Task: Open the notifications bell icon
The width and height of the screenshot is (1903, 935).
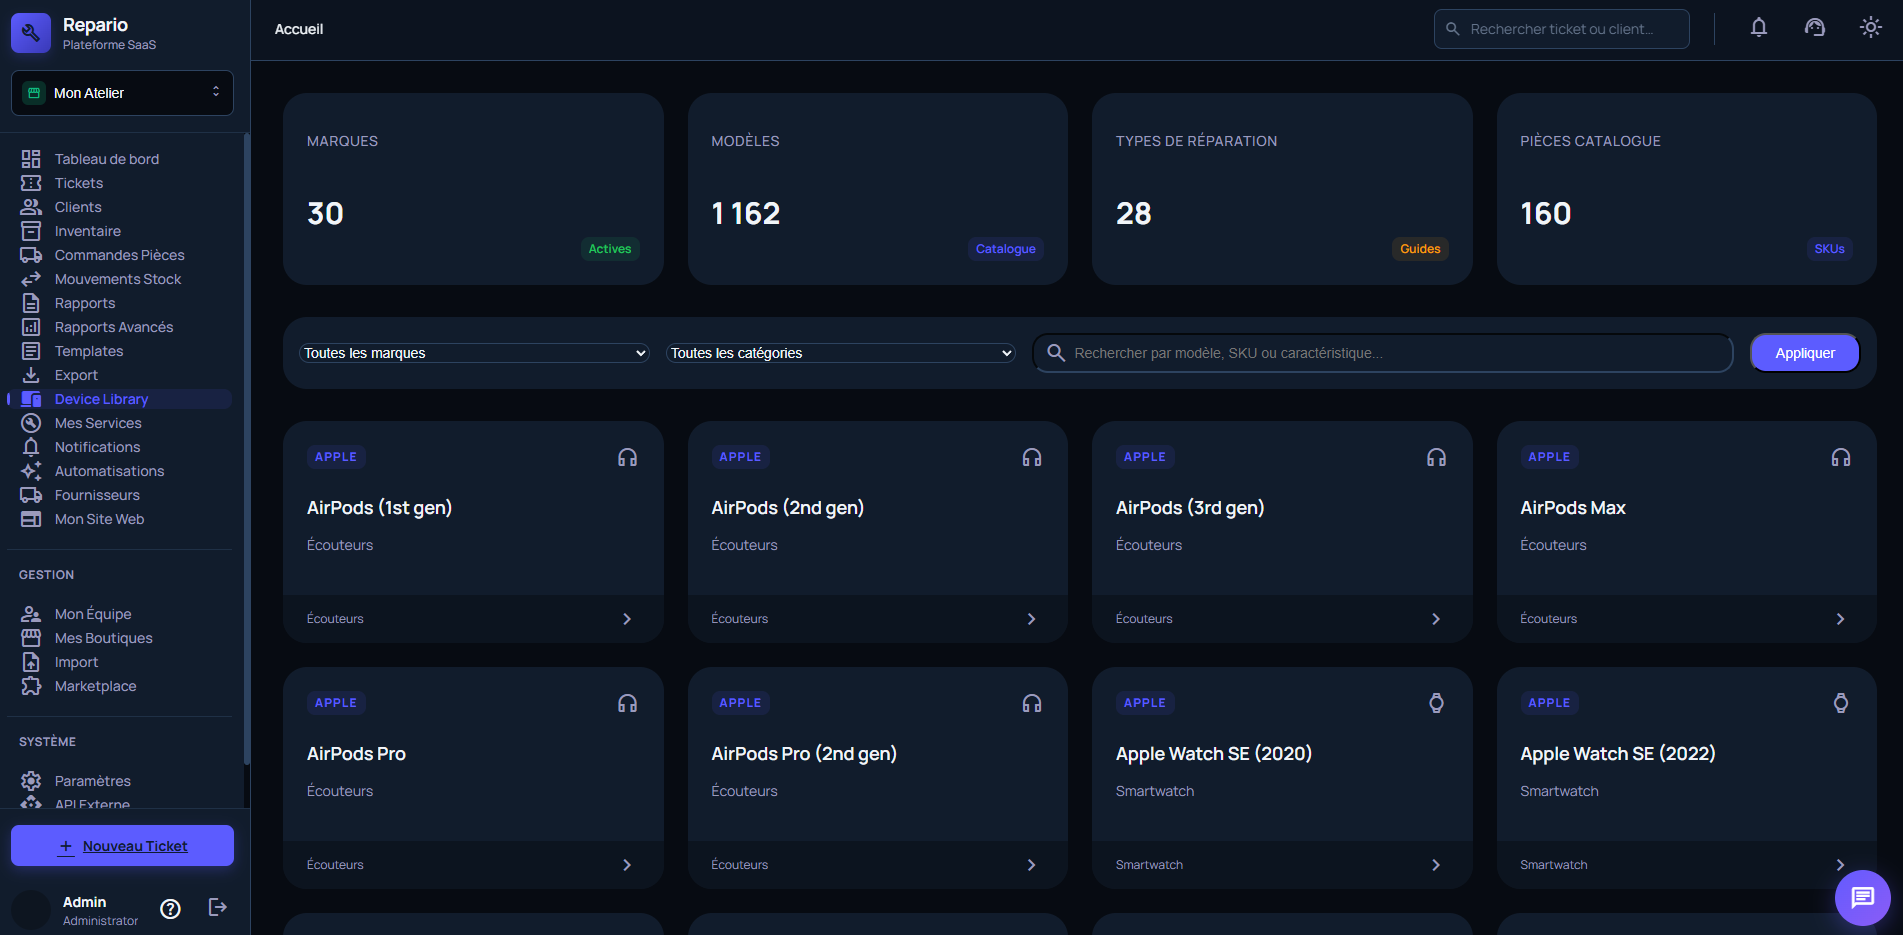Action: pos(1758,28)
